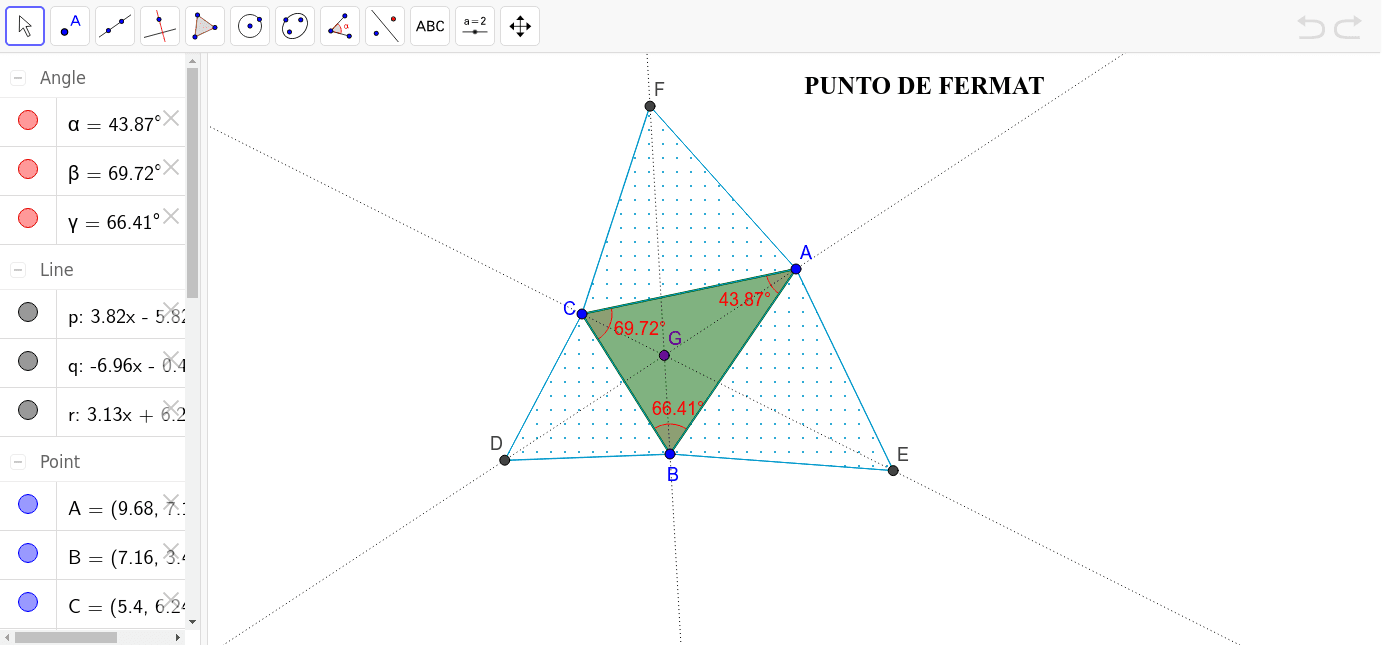
Task: Click the C = (5.4 coordinates entry
Action: tap(126, 607)
